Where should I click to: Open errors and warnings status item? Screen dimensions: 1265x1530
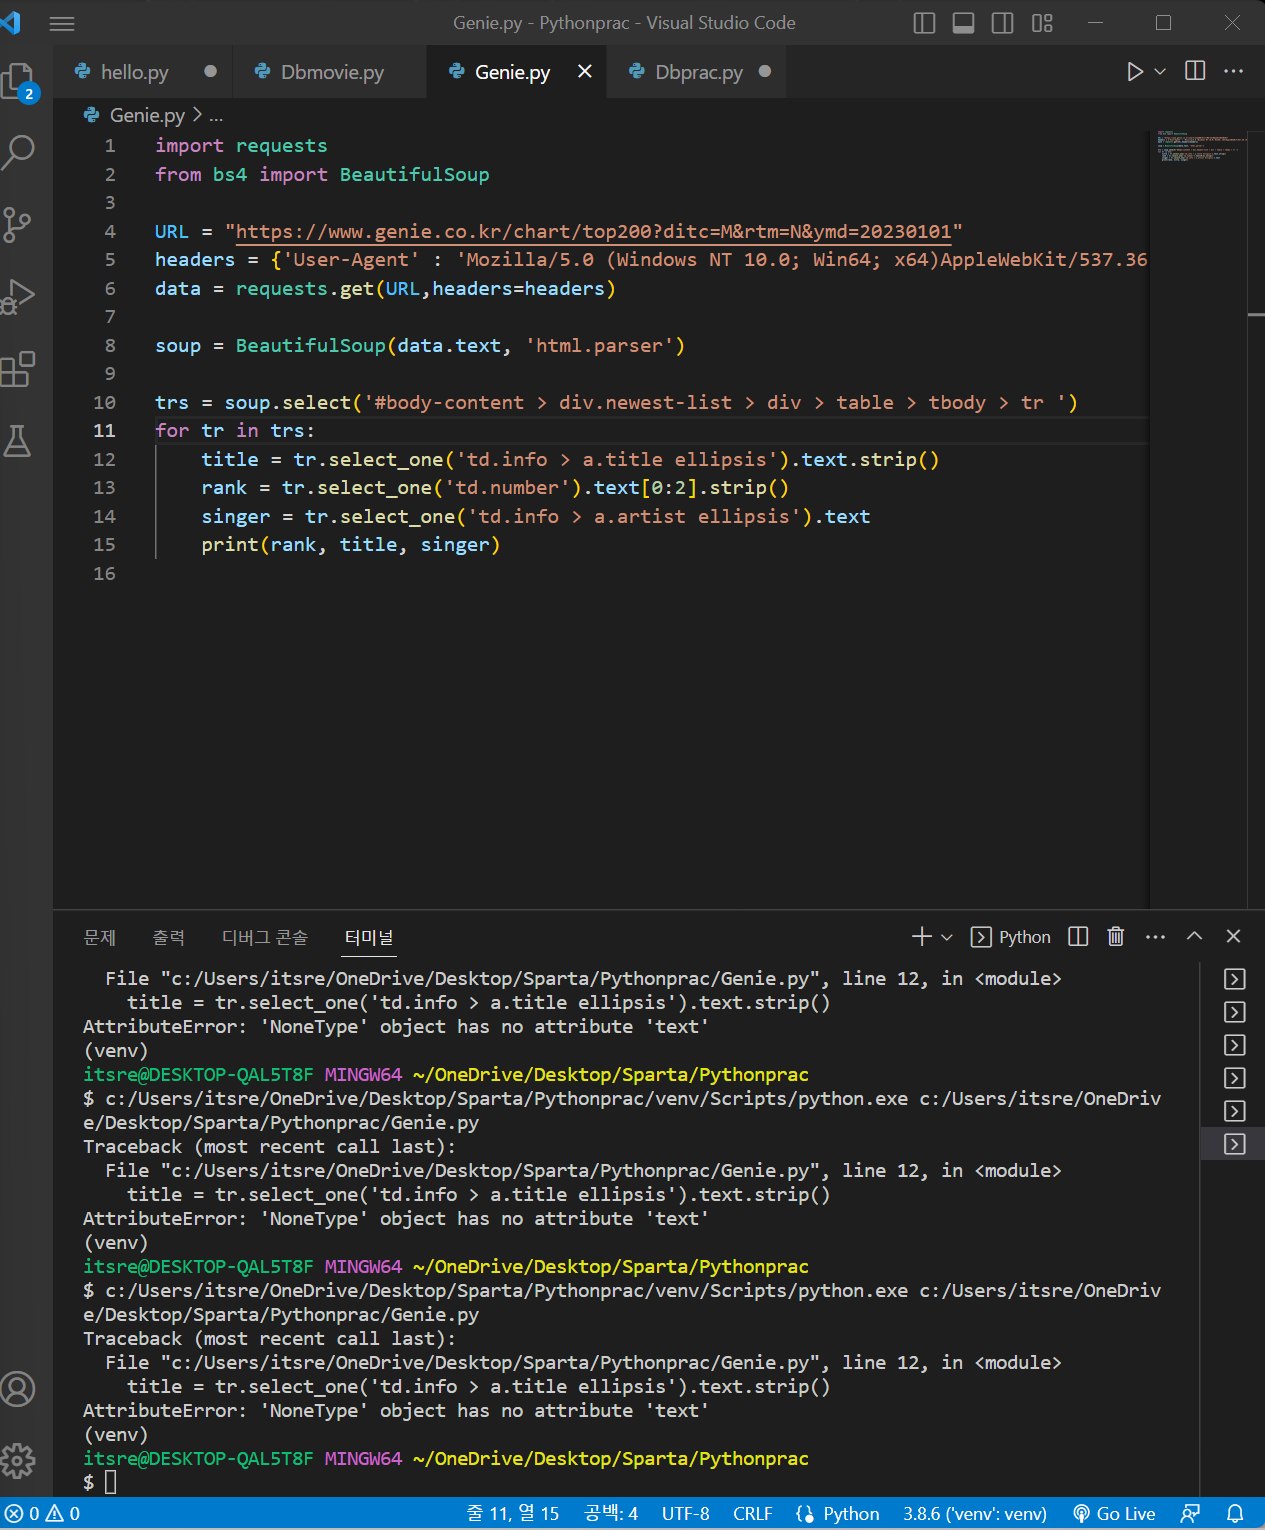[x=42, y=1514]
